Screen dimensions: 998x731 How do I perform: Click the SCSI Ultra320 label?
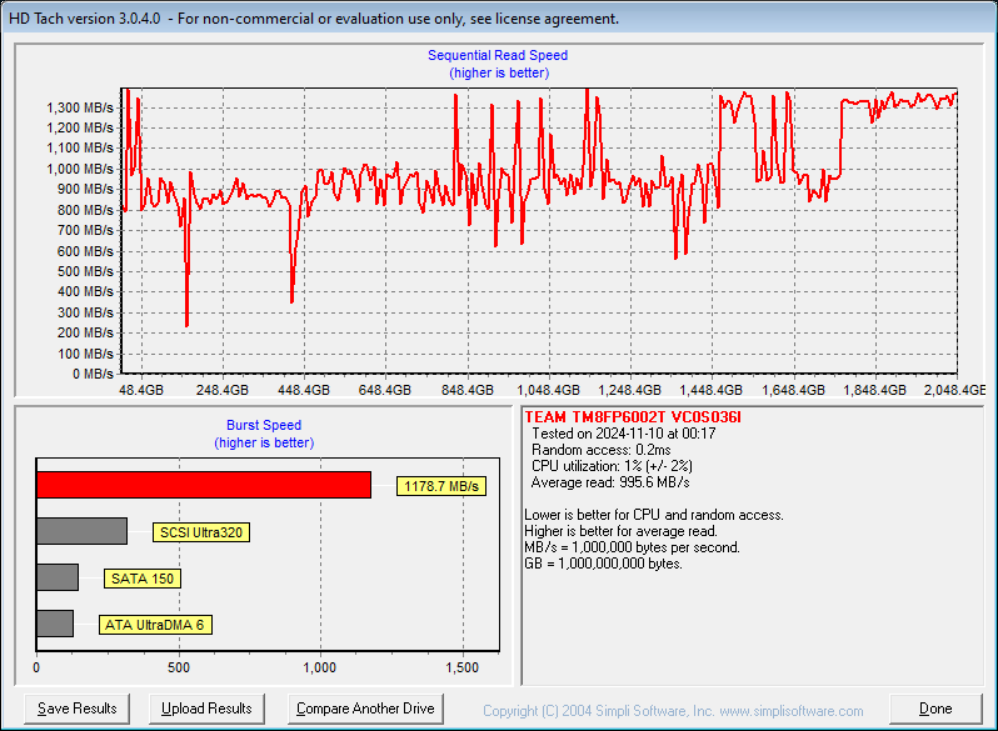tap(200, 532)
